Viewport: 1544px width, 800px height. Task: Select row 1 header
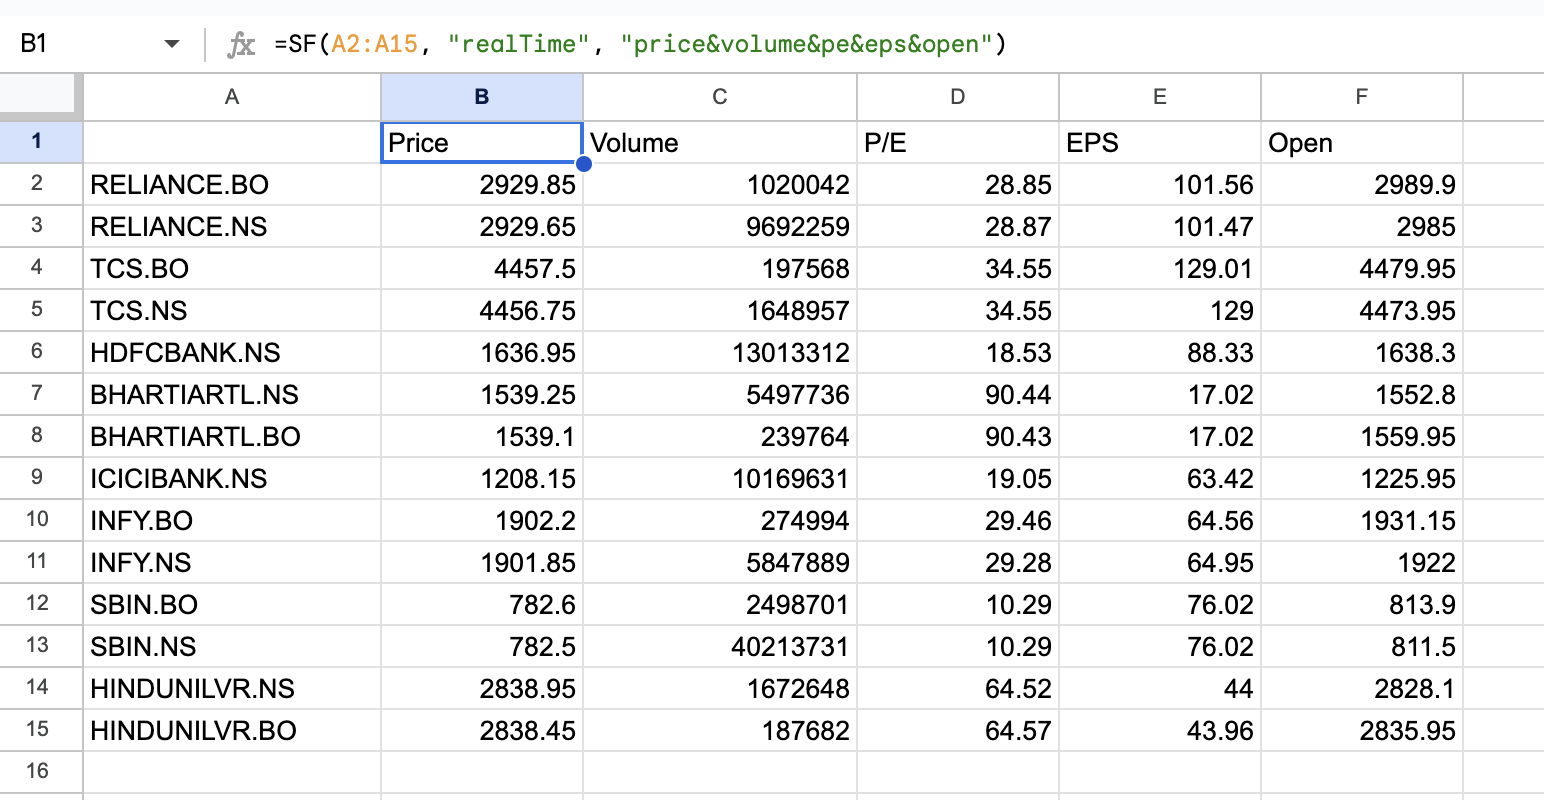coord(40,141)
